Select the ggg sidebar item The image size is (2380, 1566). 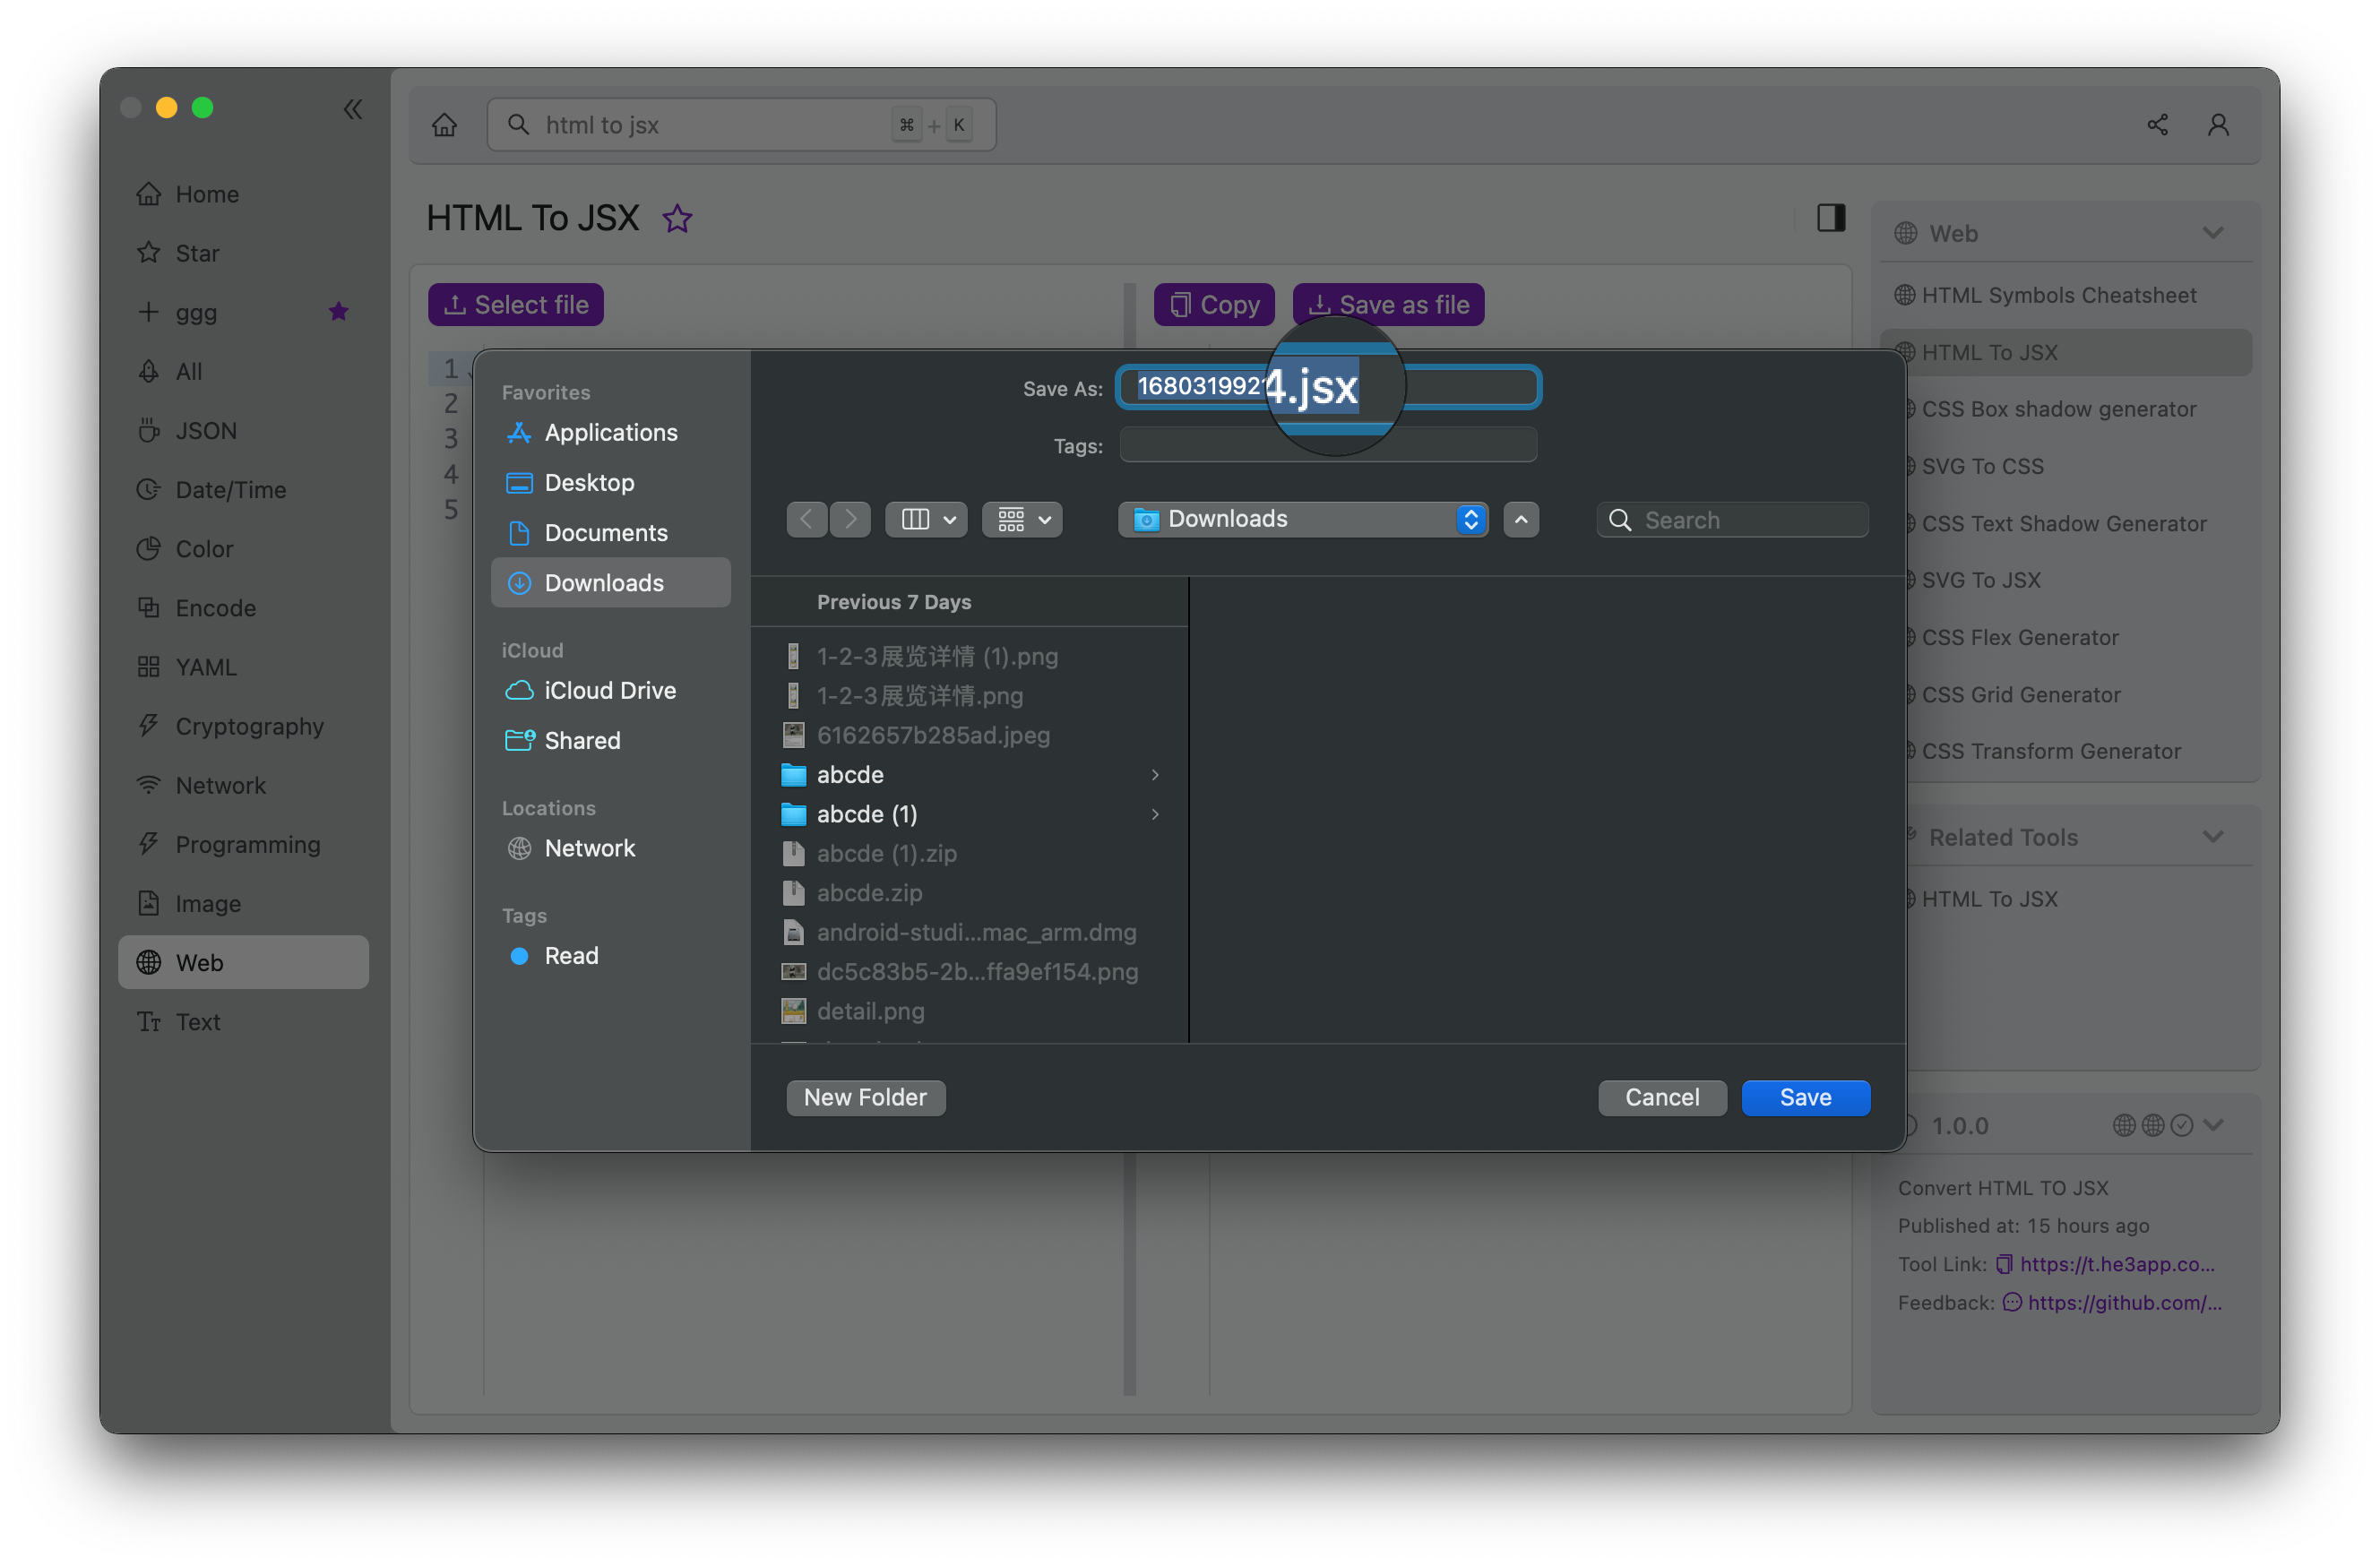[x=243, y=312]
